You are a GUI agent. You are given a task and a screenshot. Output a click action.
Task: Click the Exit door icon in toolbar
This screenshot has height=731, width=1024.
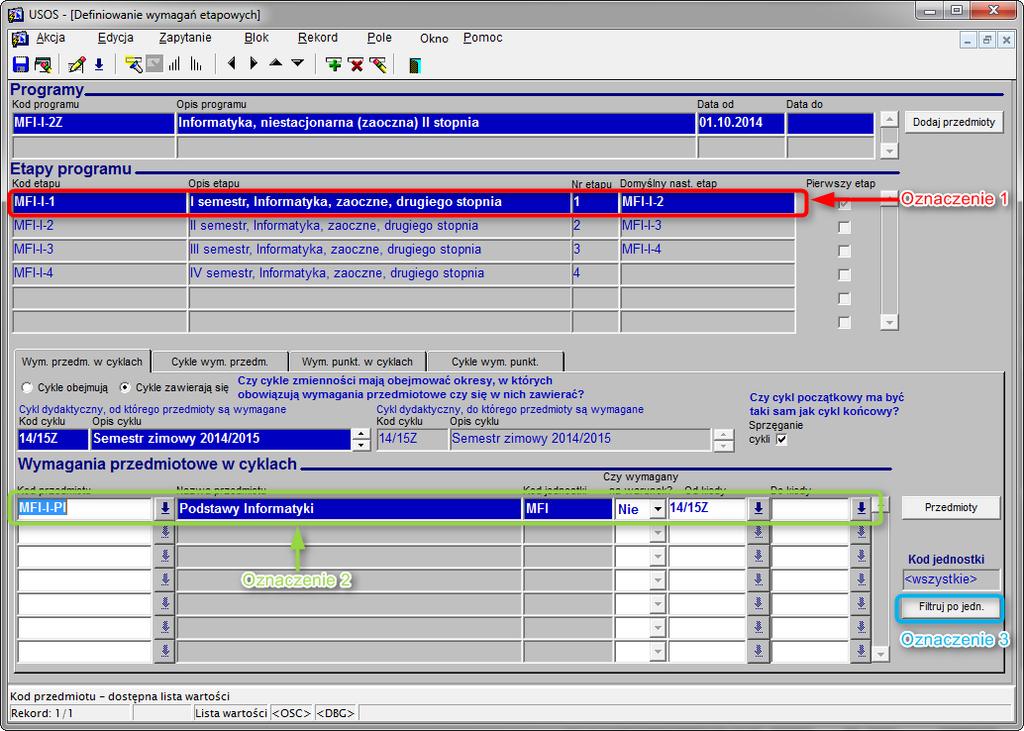[415, 65]
